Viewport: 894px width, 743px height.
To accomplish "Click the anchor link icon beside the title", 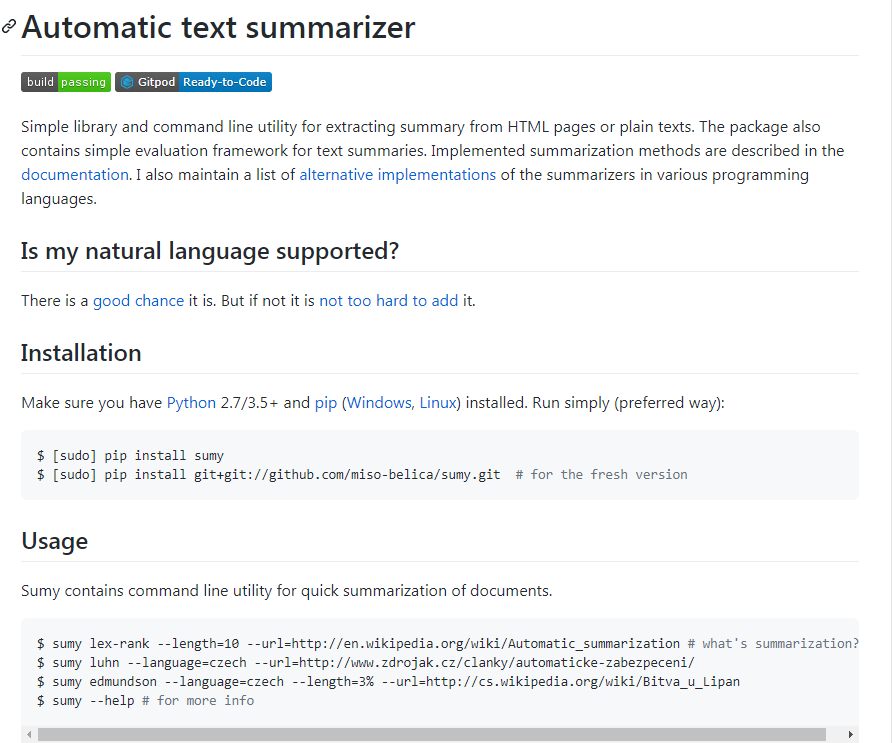I will coord(9,27).
